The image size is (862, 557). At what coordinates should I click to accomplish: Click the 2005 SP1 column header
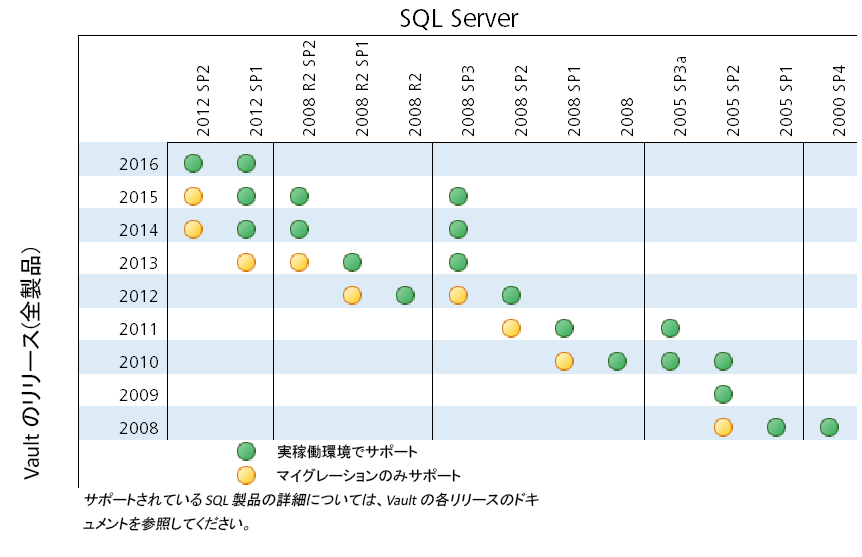pos(786,101)
